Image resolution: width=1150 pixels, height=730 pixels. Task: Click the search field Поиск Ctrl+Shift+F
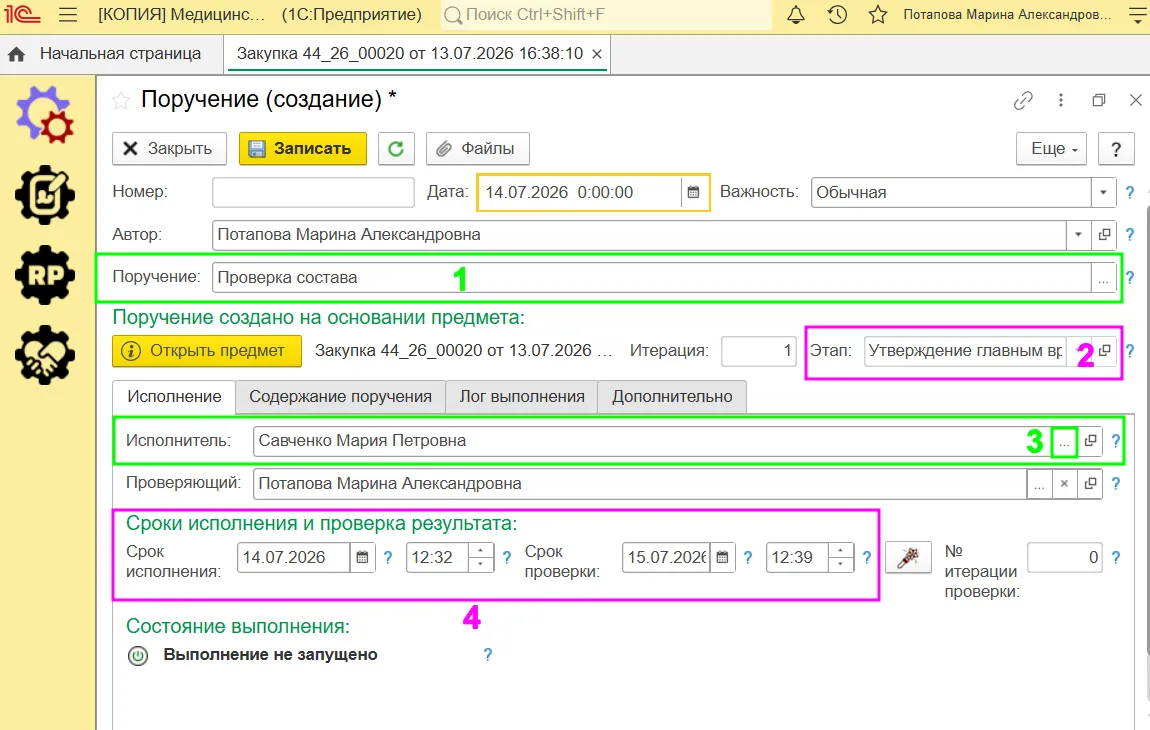pyautogui.click(x=606, y=15)
